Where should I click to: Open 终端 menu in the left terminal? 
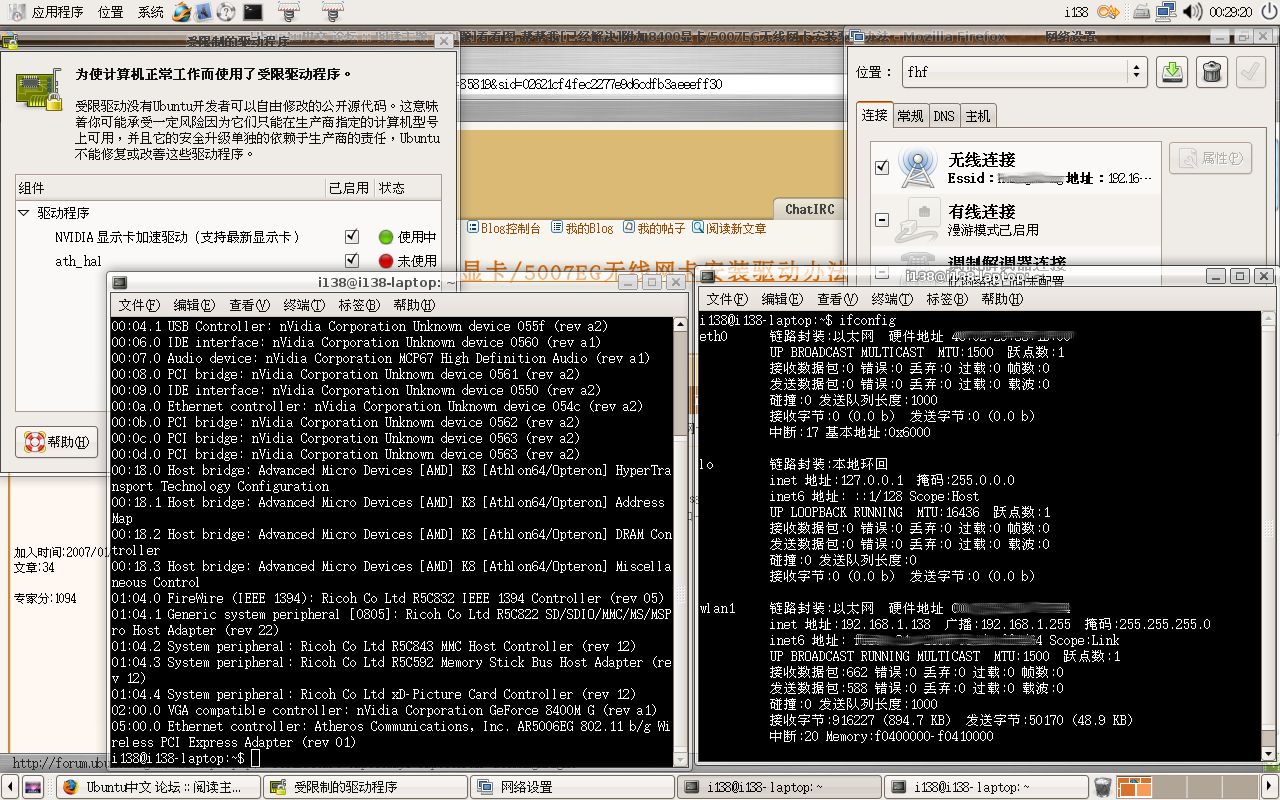point(304,305)
